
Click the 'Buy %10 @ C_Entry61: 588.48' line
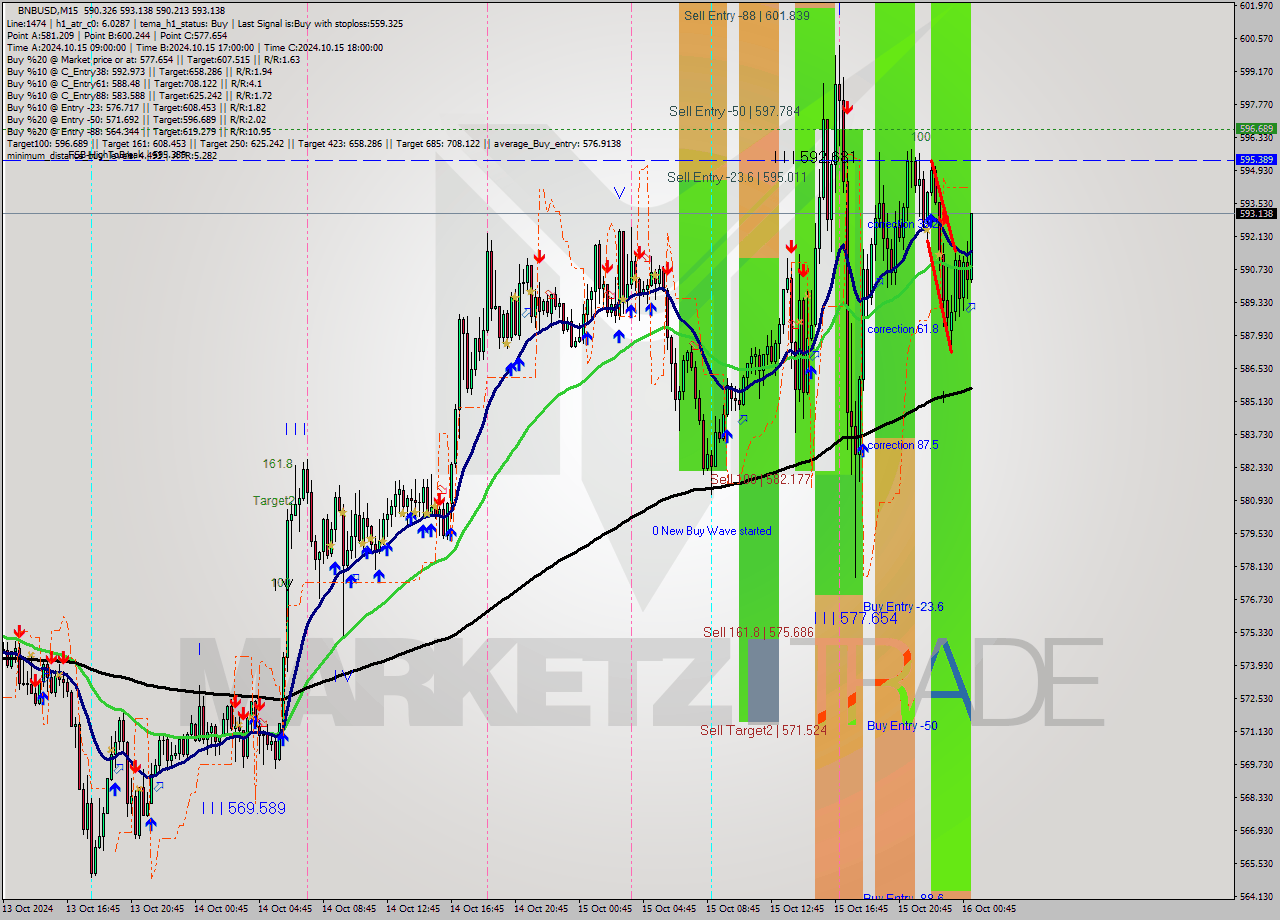tap(135, 83)
